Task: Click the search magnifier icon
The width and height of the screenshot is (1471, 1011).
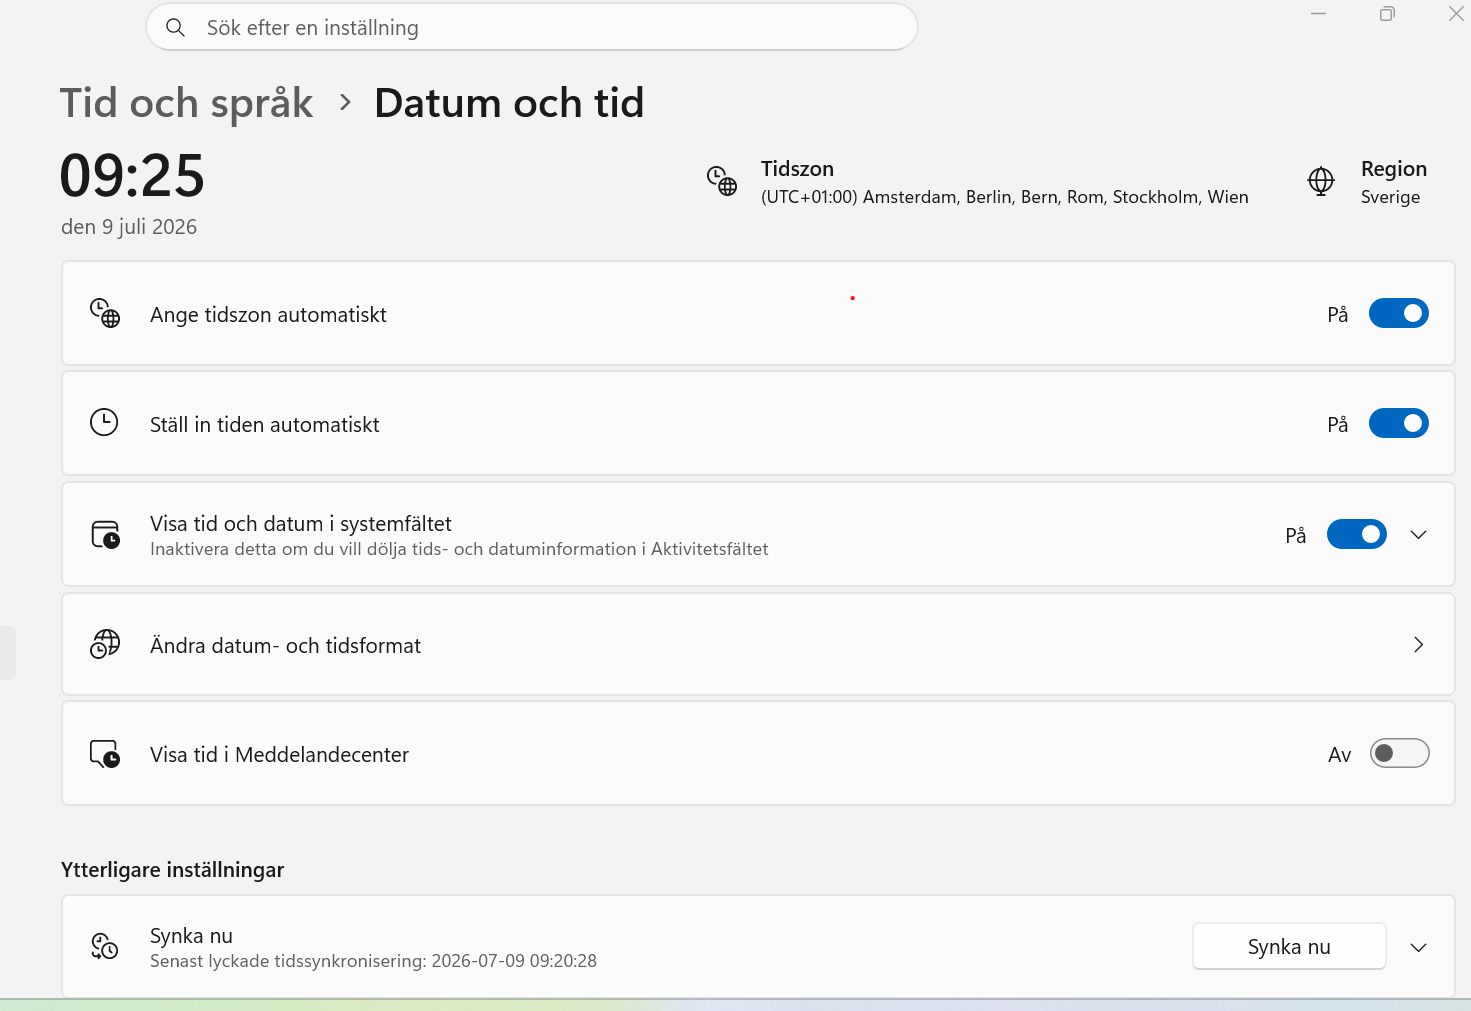Action: 175,28
